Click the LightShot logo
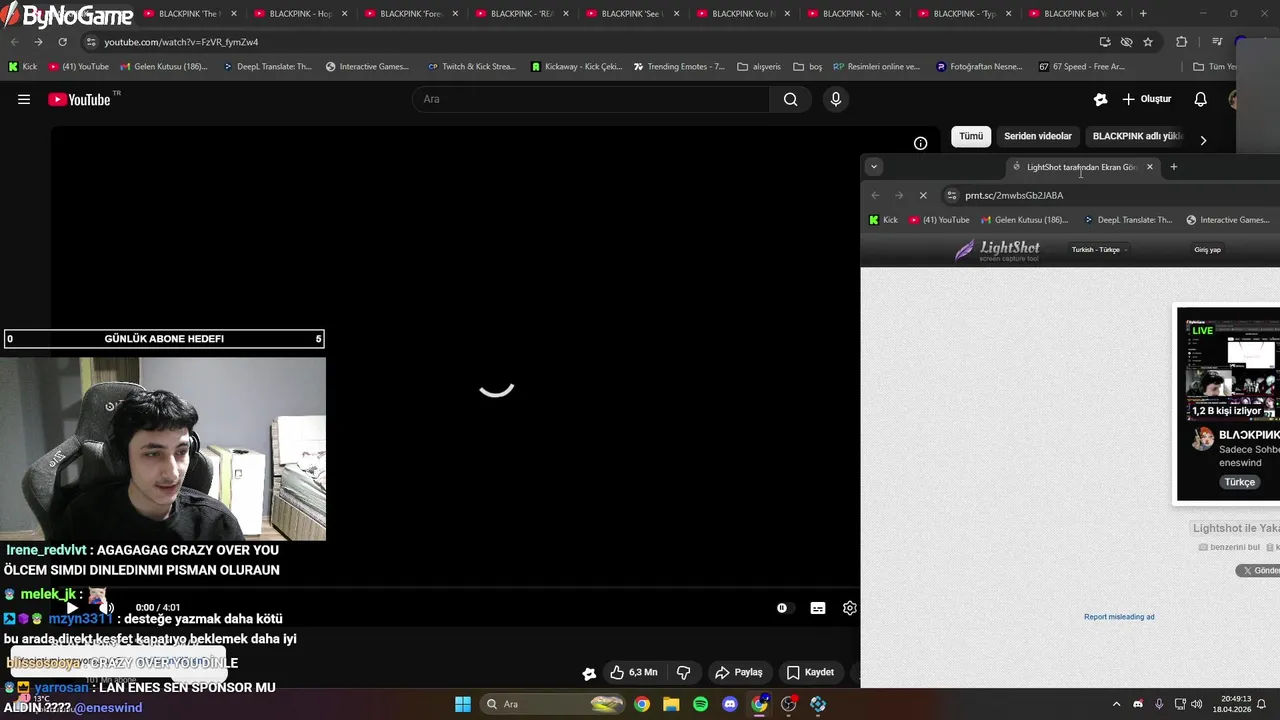Image resolution: width=1280 pixels, height=720 pixels. coord(997,250)
